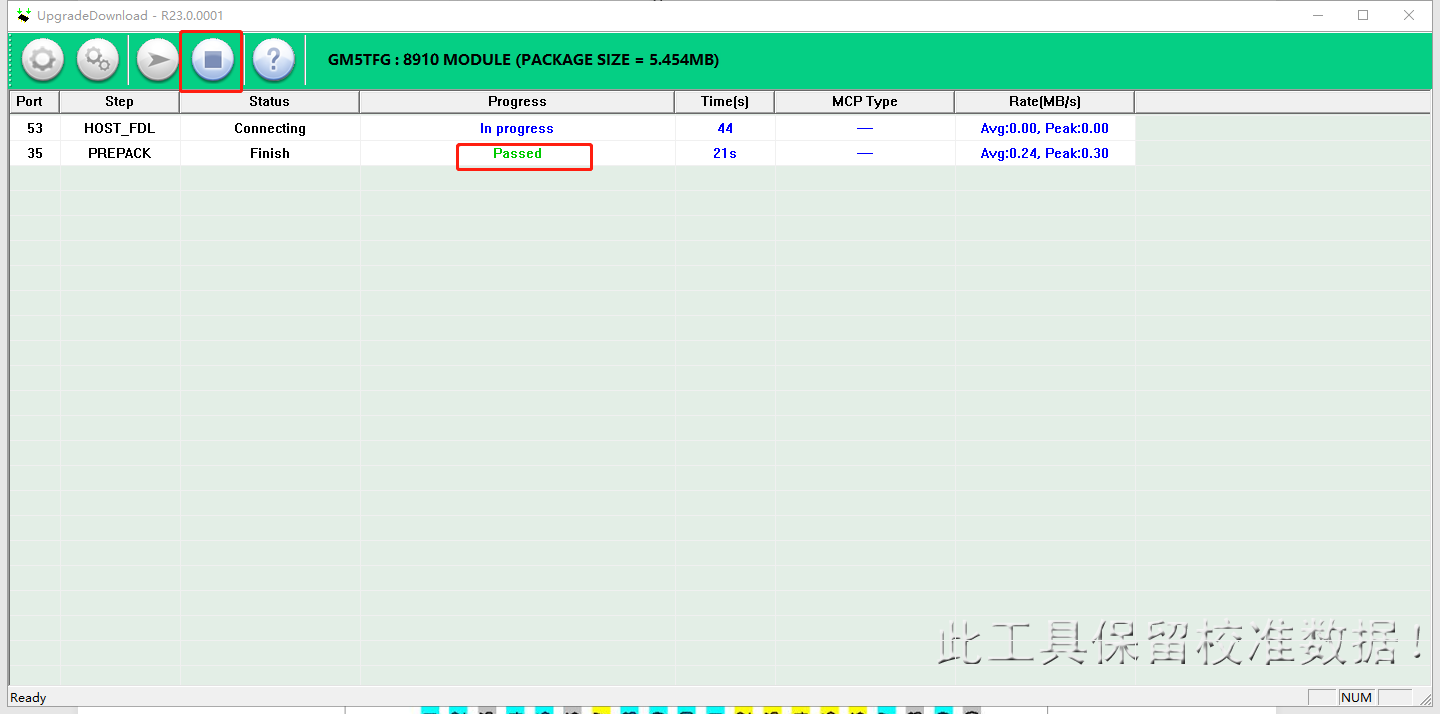Select the Time(s) column header
The height and width of the screenshot is (714, 1440).
click(x=725, y=101)
